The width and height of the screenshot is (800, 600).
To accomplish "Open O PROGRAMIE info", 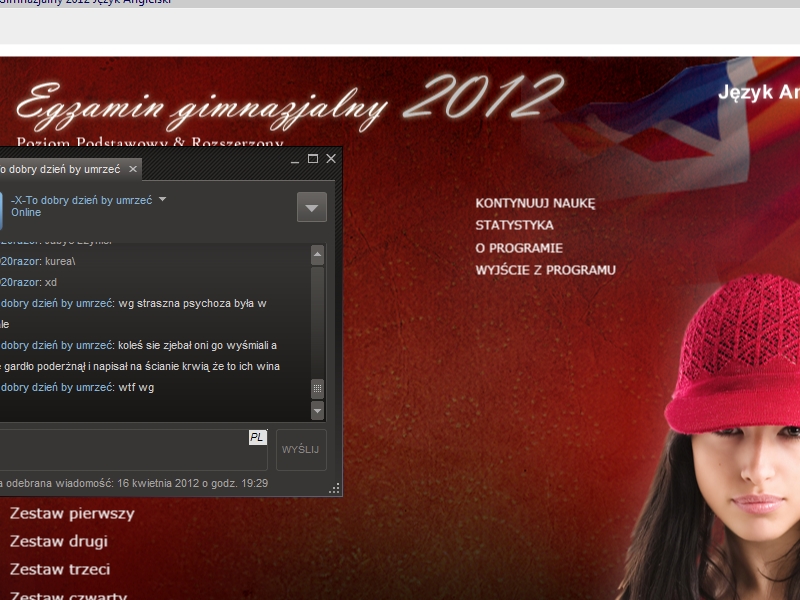I will coord(519,248).
